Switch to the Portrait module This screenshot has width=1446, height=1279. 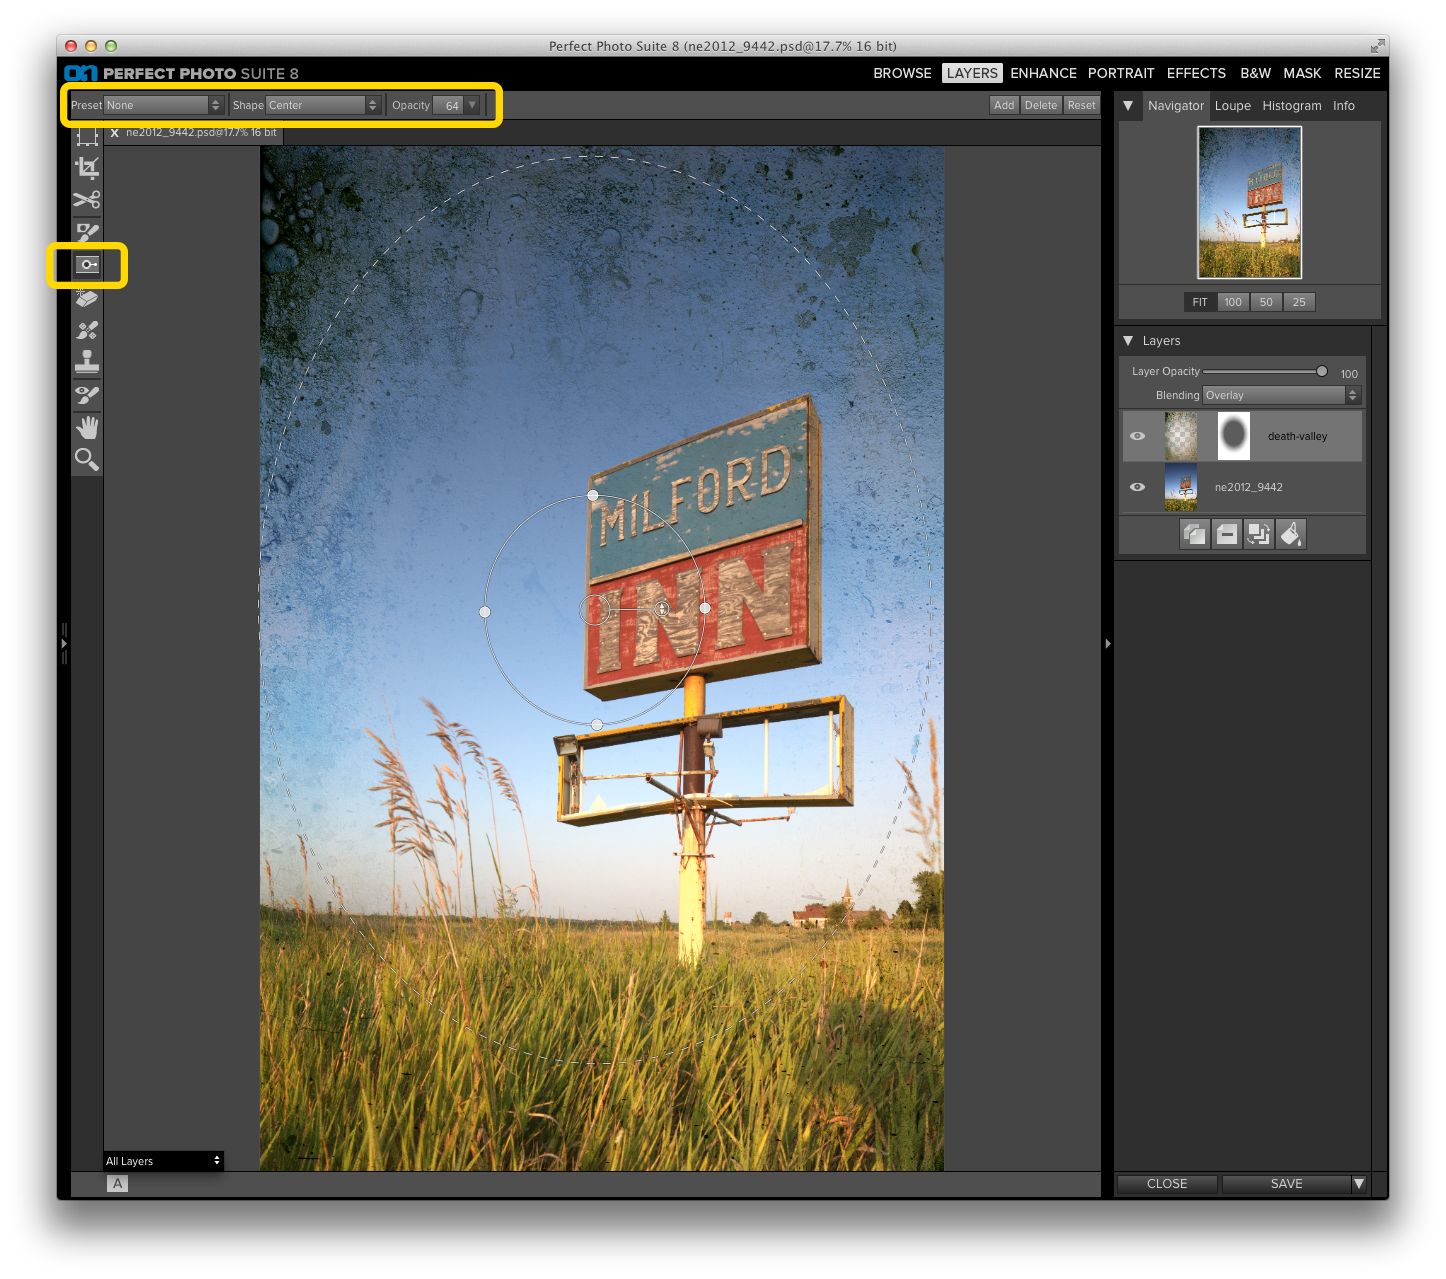click(1121, 73)
